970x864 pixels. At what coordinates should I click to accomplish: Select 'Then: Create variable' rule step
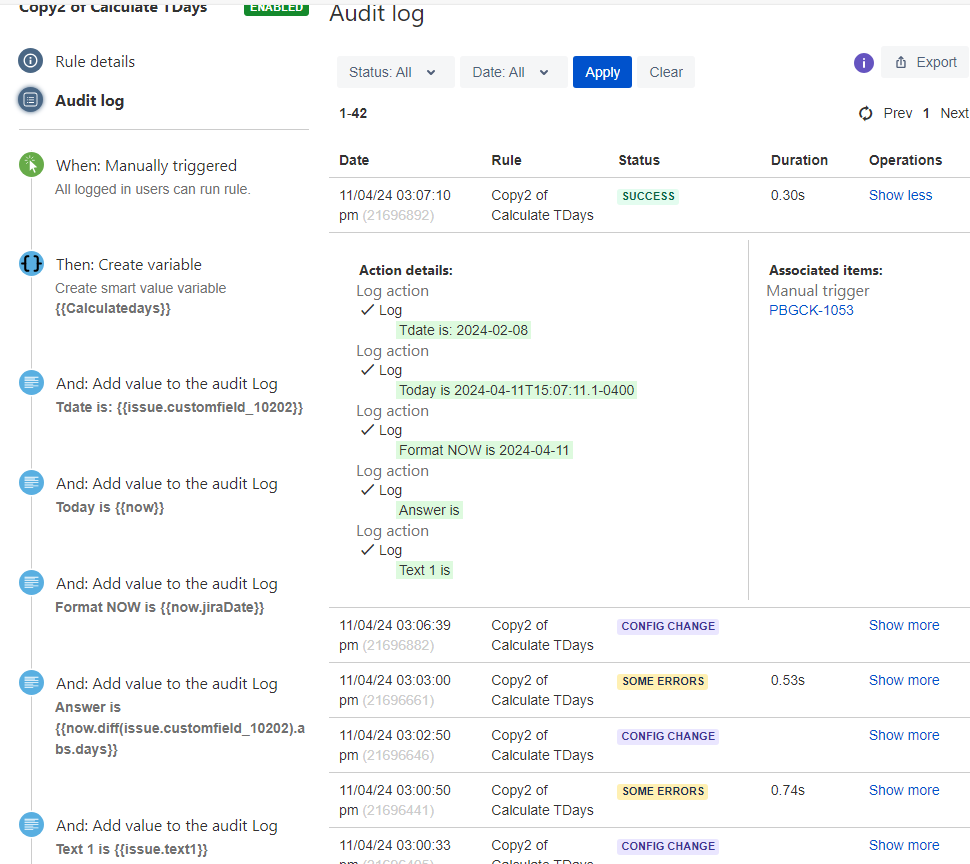point(129,265)
